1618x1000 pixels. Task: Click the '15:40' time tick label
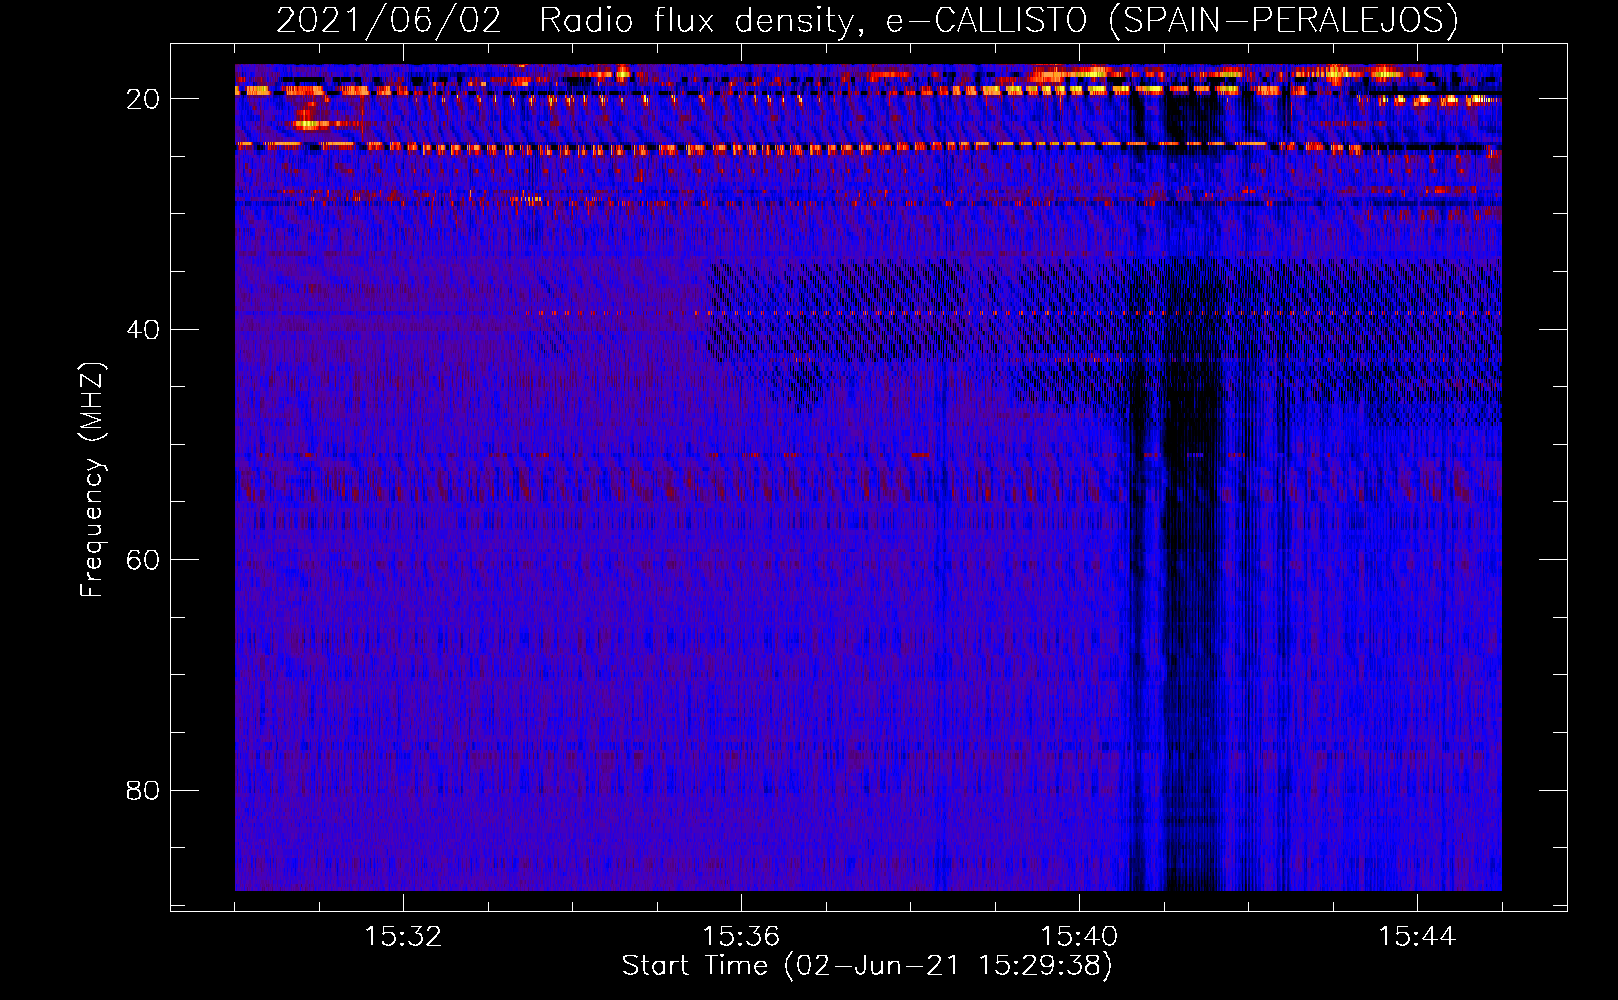tap(1079, 937)
